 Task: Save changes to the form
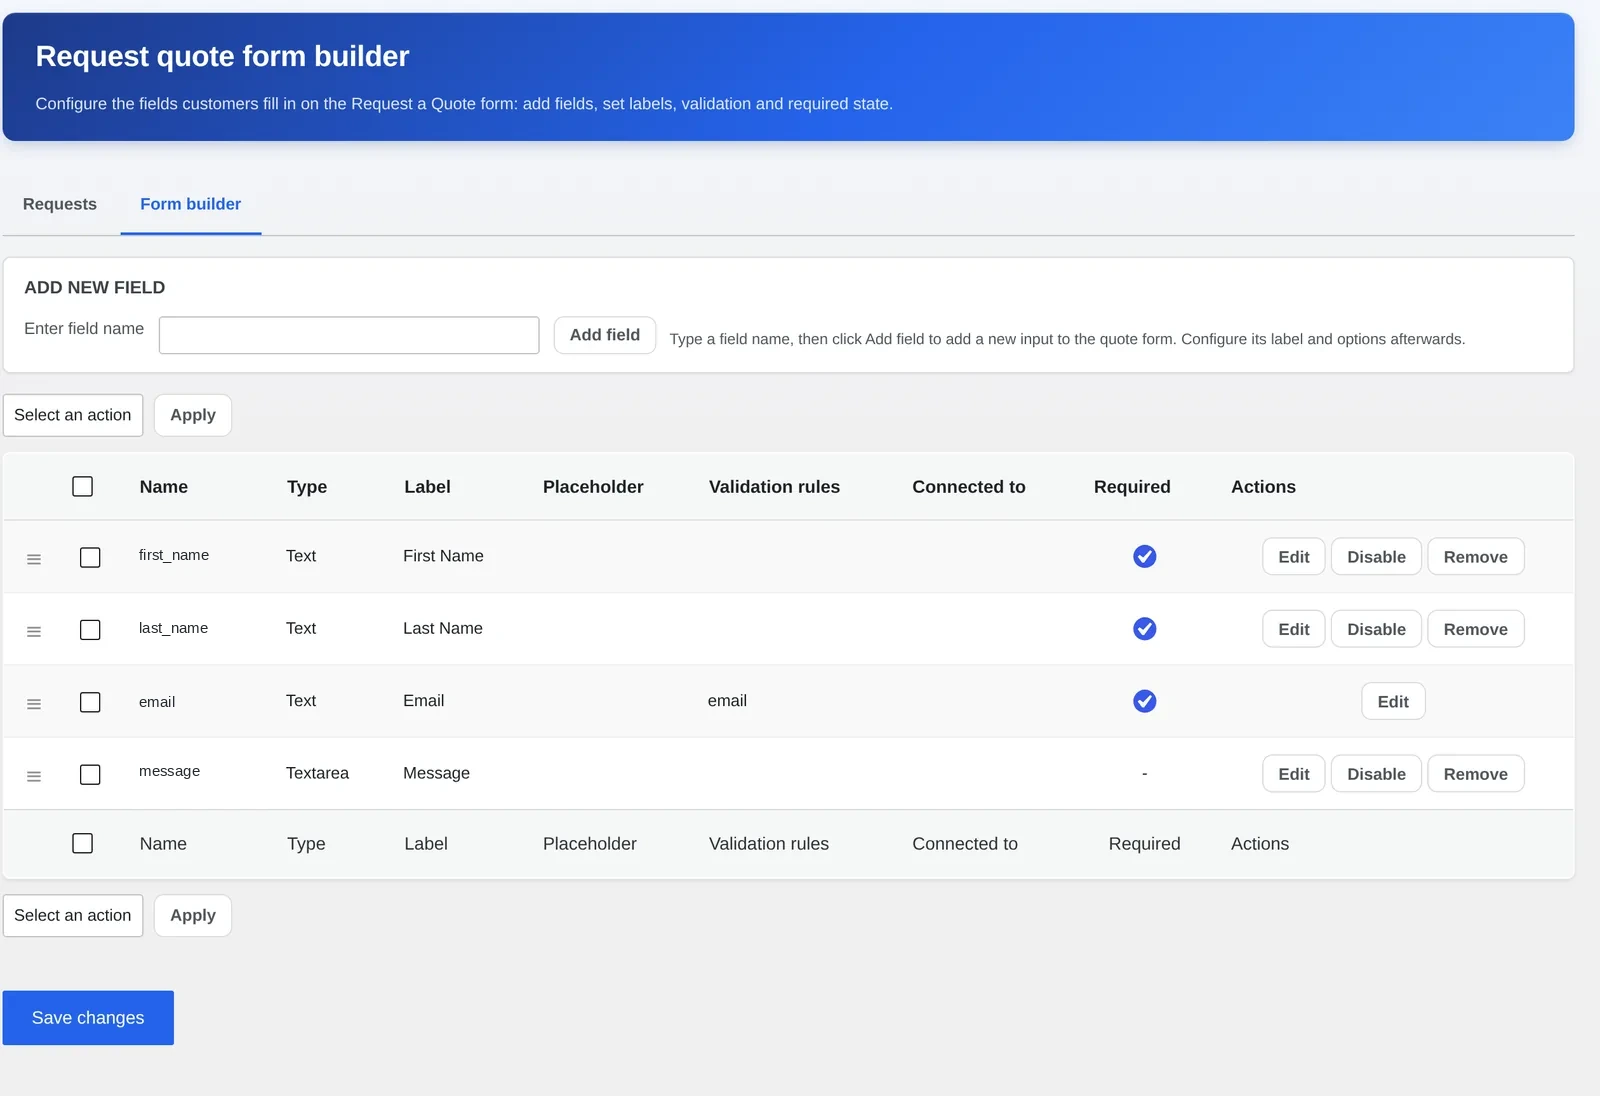tap(88, 1017)
